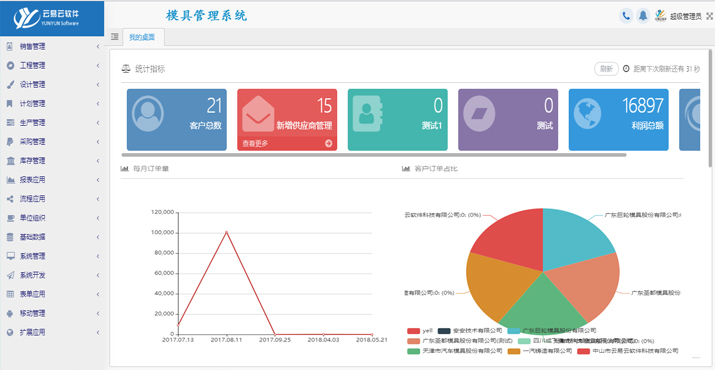Click the 生产管理 list icon
The image size is (715, 370).
tap(10, 123)
